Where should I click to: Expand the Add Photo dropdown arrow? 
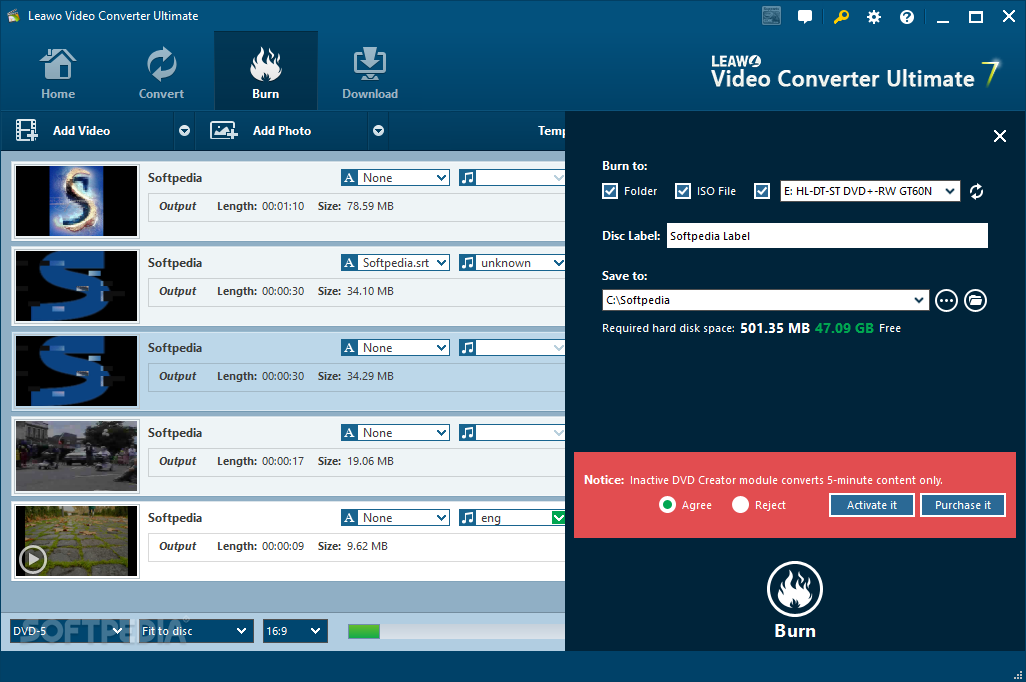point(378,131)
